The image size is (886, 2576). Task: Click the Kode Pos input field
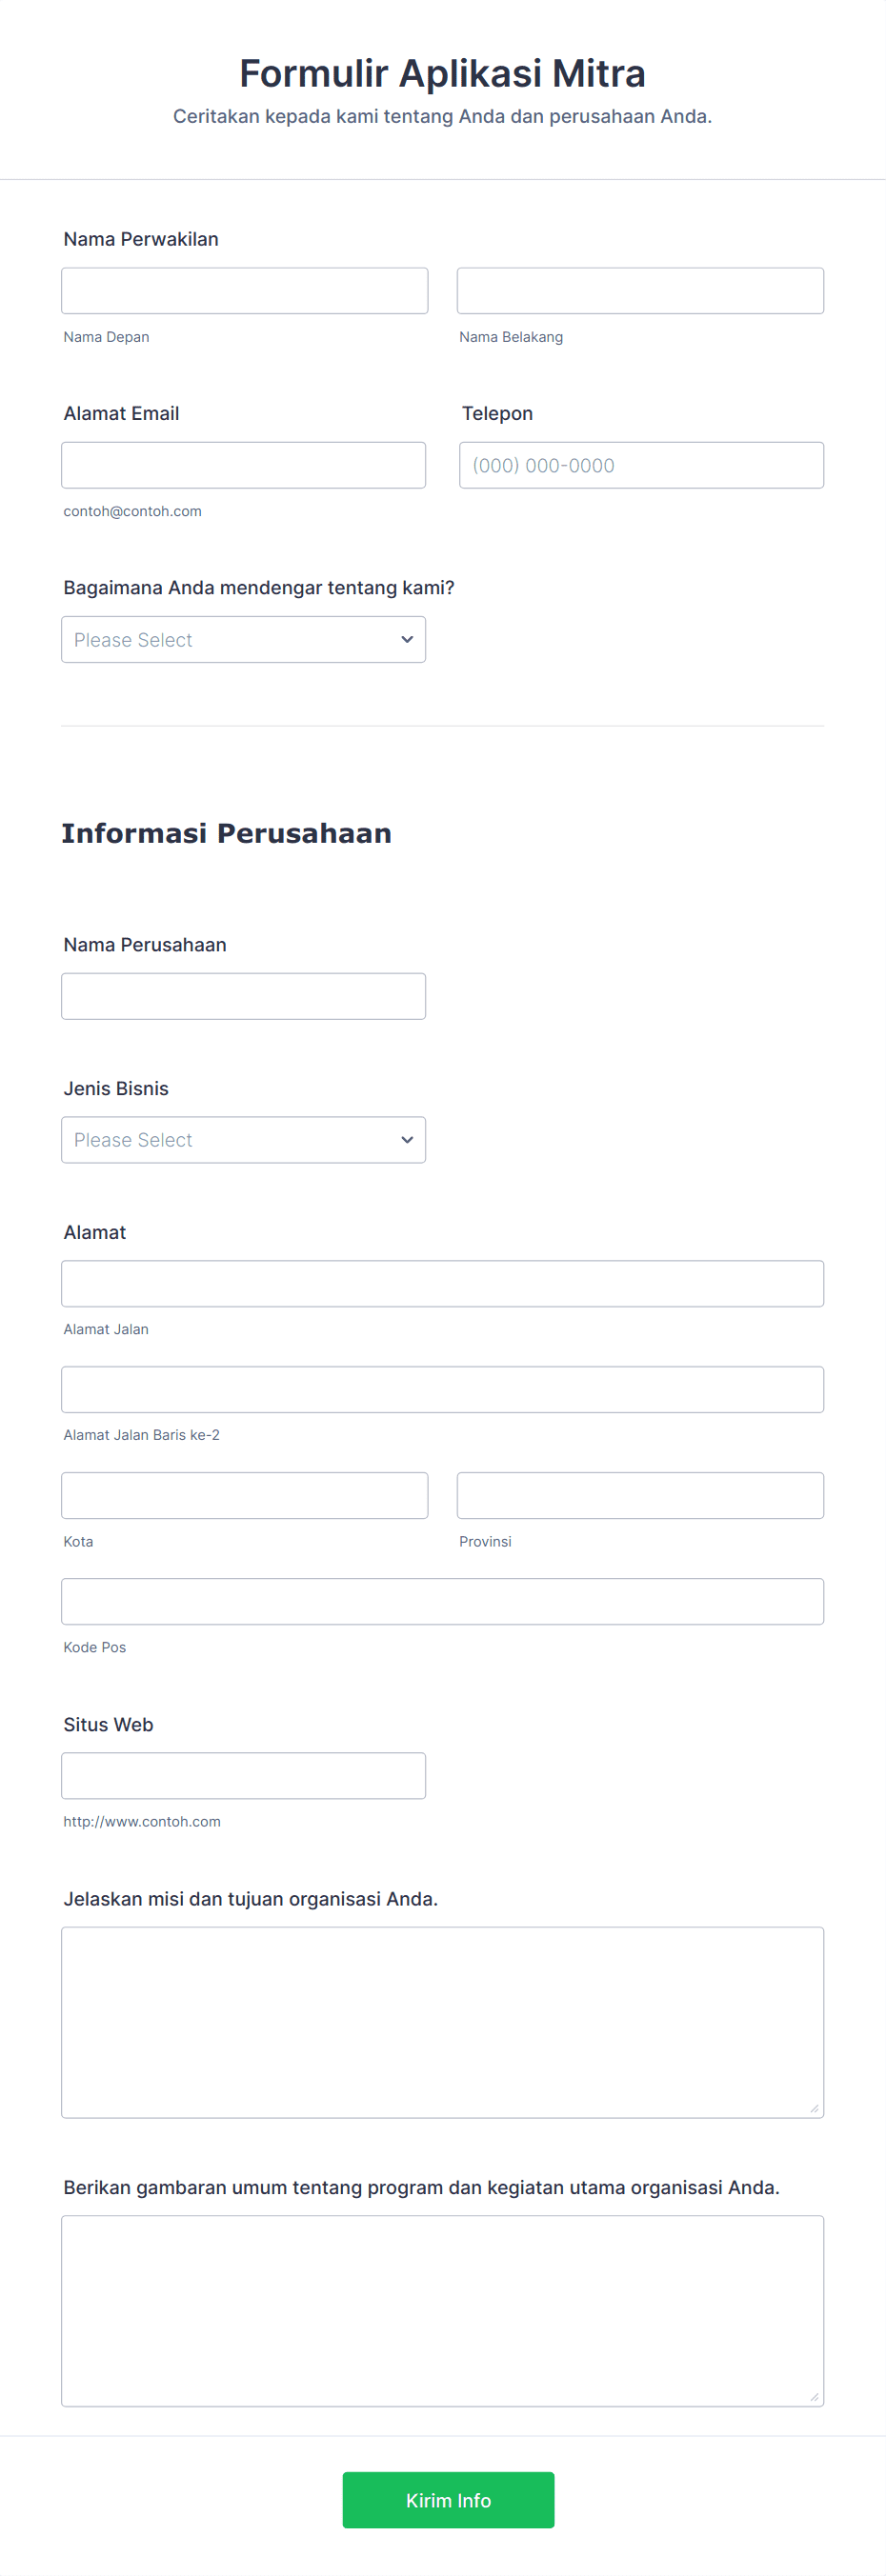pos(442,1601)
